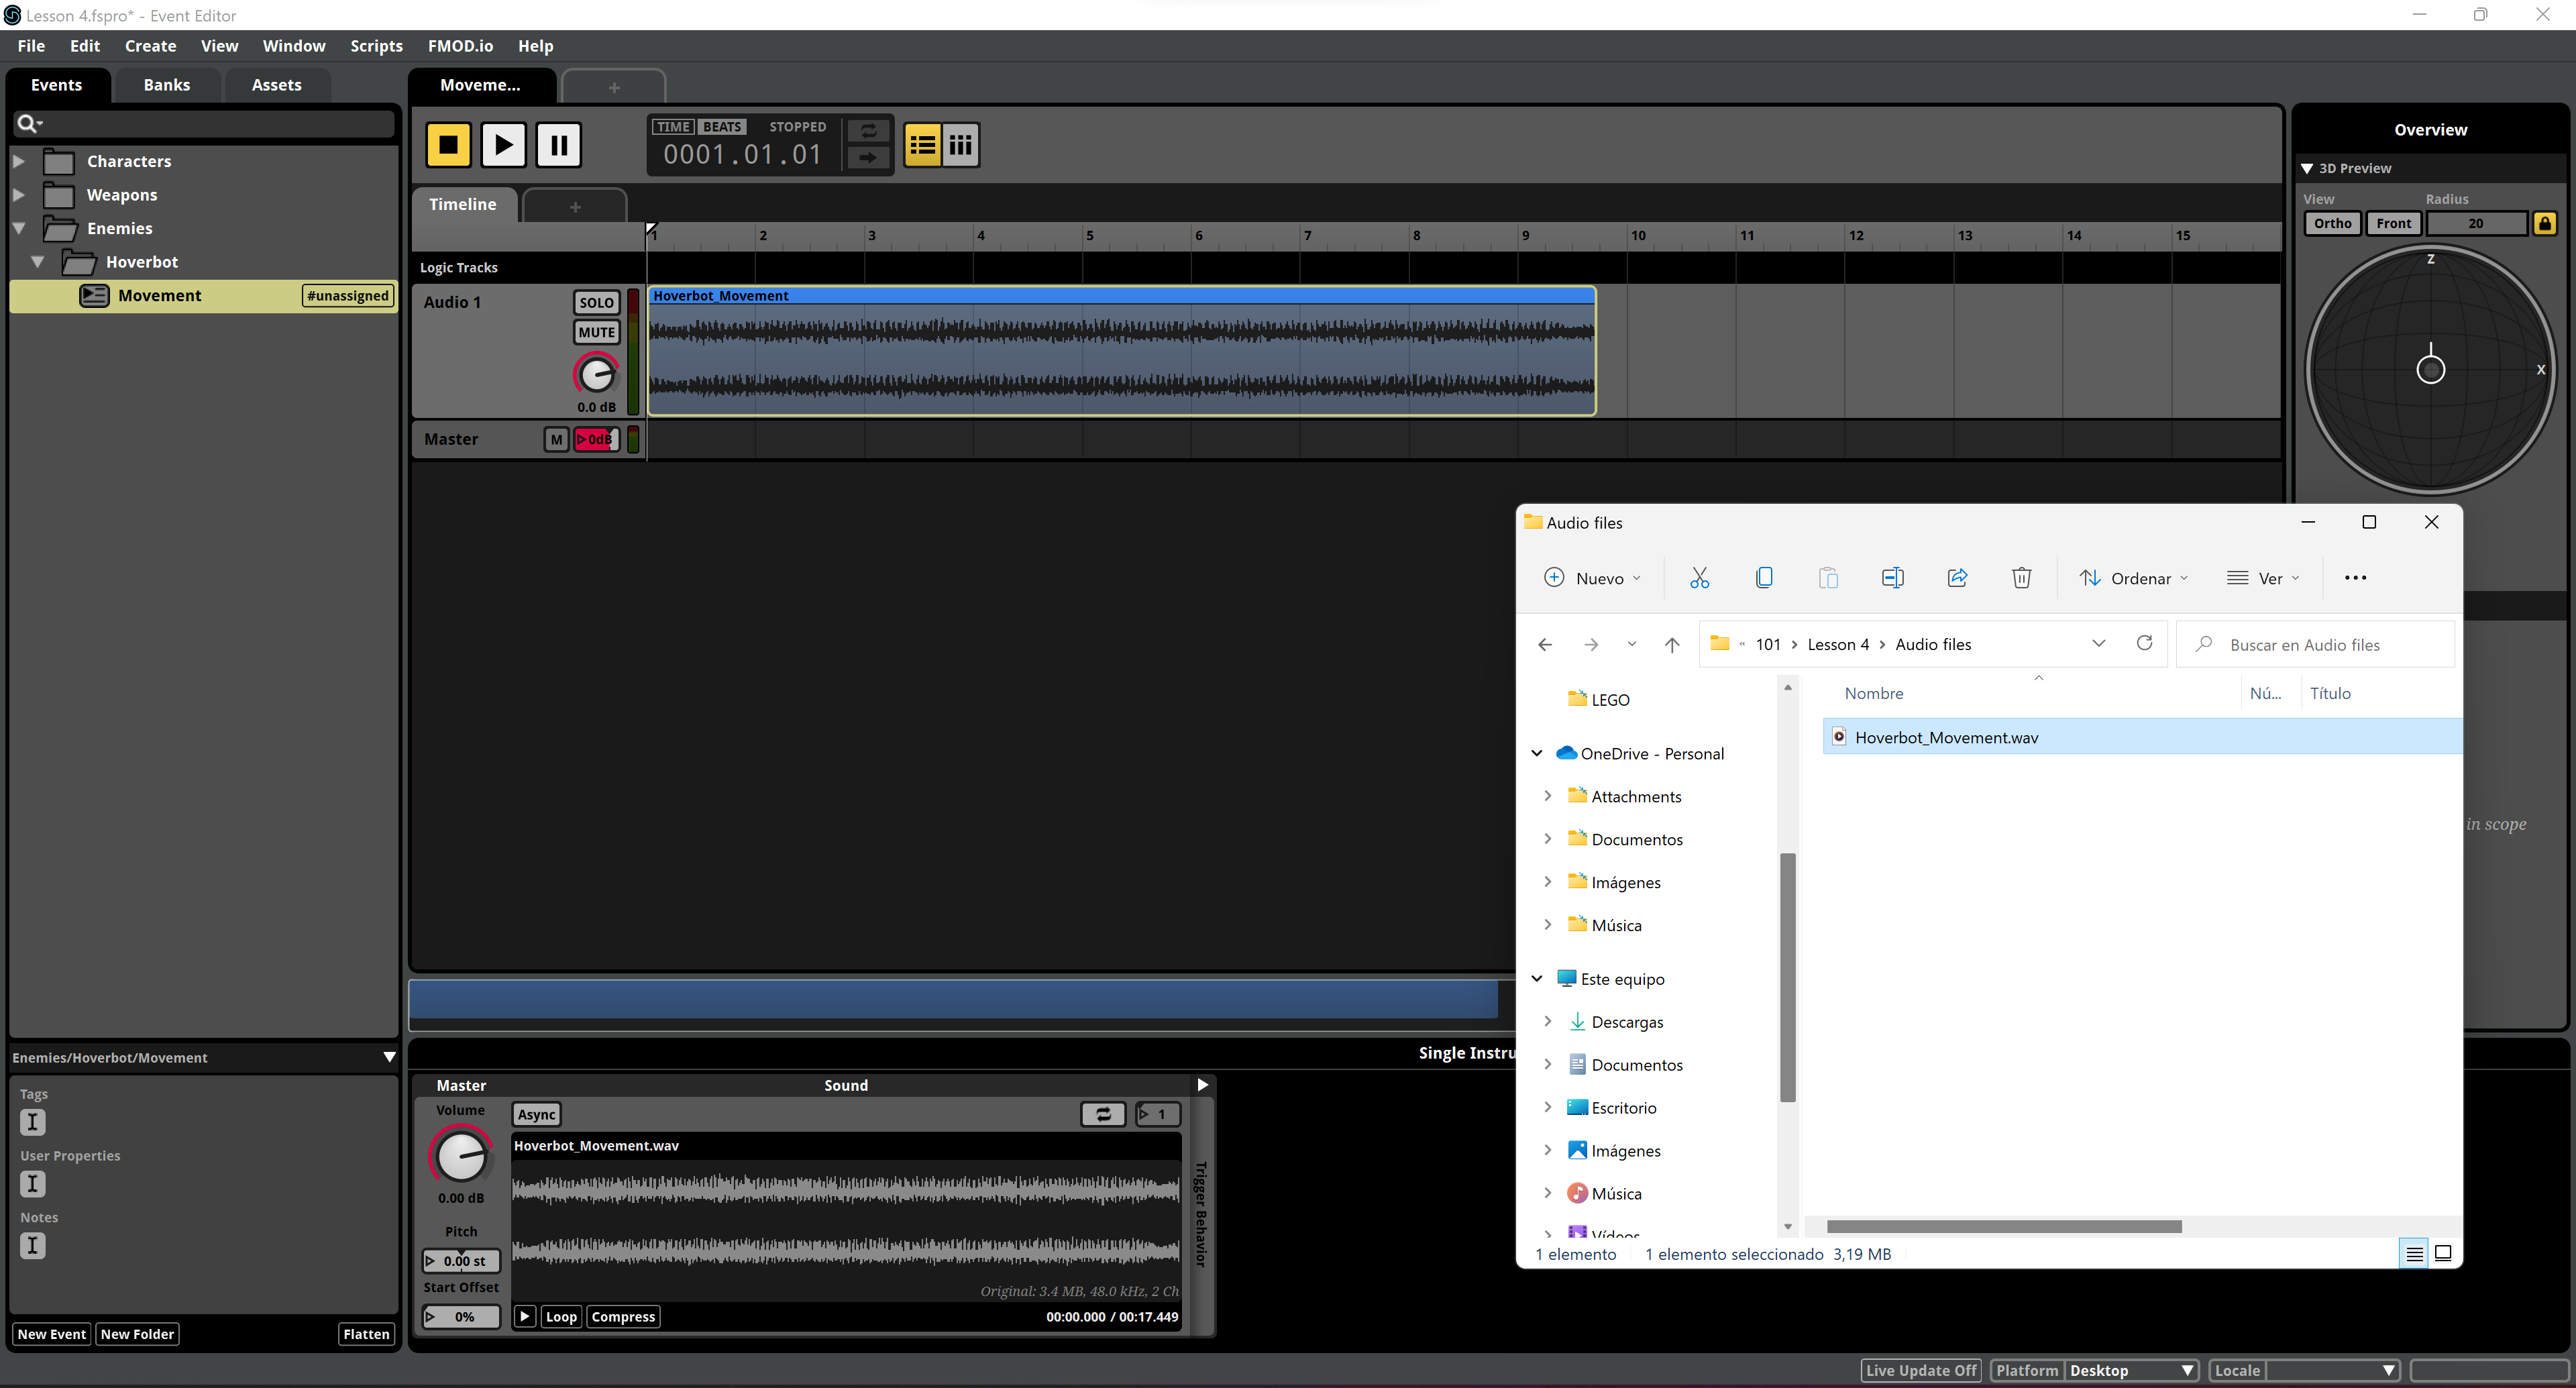Image resolution: width=2576 pixels, height=1388 pixels.
Task: Edit User Properties text field icon
Action: [33, 1184]
